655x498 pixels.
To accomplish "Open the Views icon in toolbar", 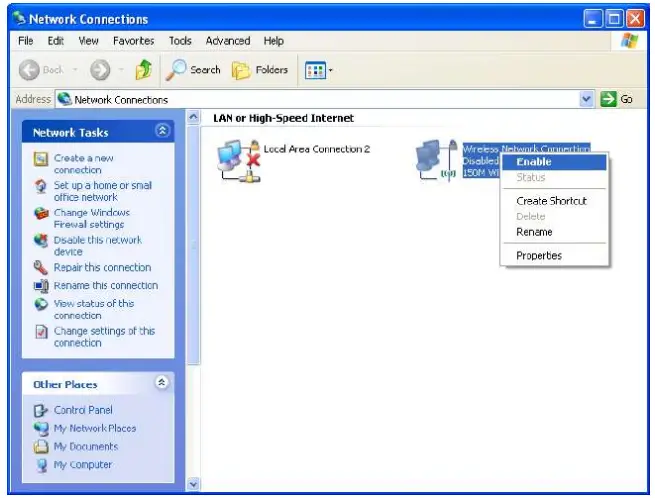I will tap(315, 70).
